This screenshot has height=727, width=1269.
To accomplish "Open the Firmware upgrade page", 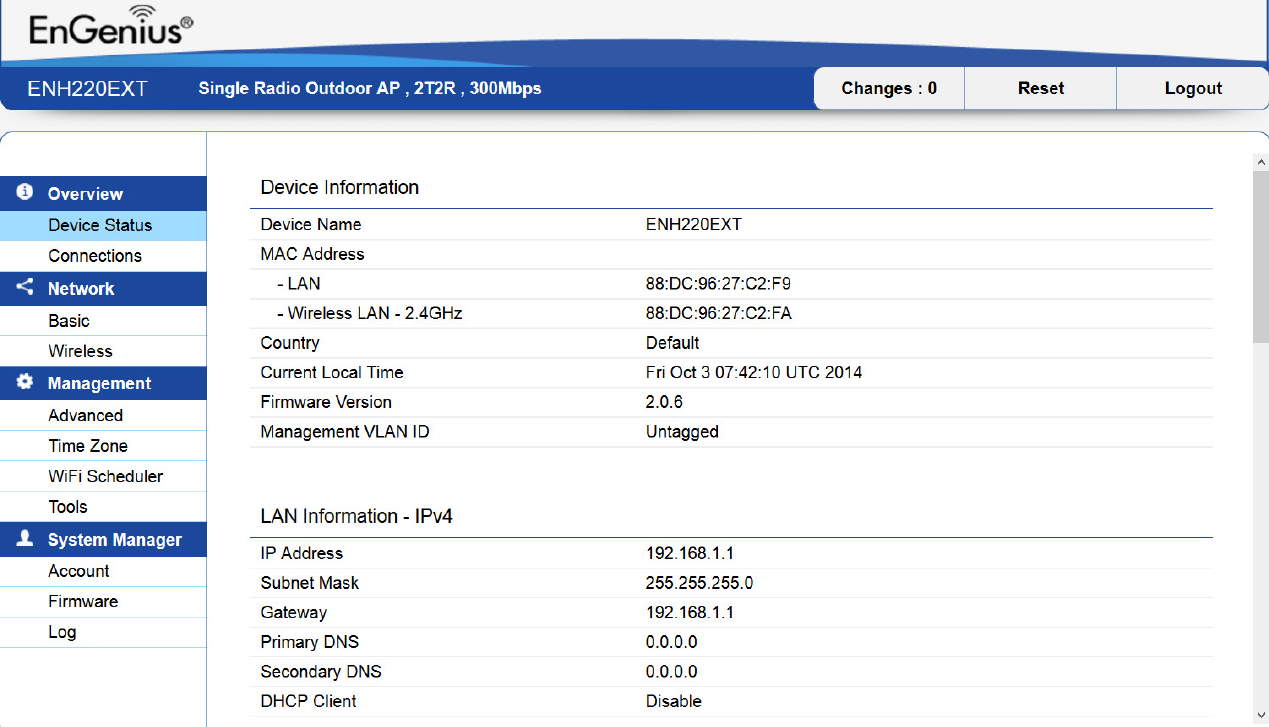I will coord(103,601).
